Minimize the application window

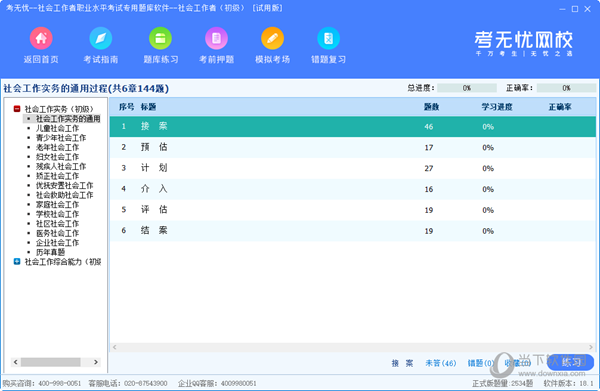(562, 9)
